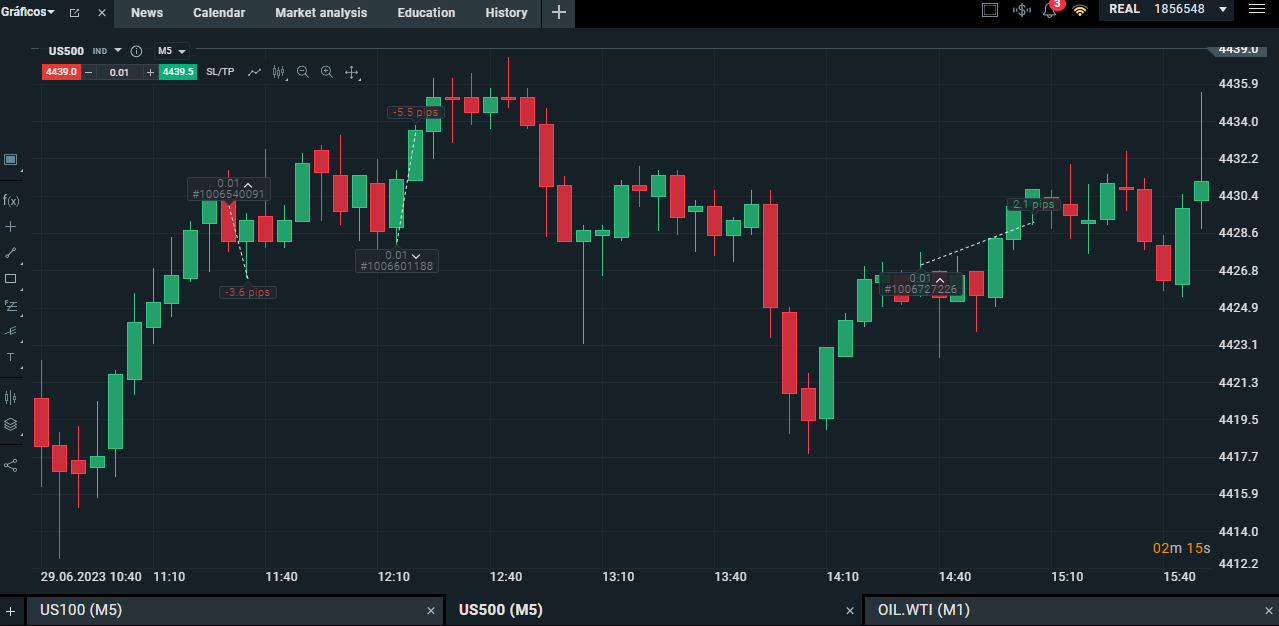Close the OIL.WTI (M1) chart tab
Screen dimensions: 1279x626
click(x=1271, y=610)
